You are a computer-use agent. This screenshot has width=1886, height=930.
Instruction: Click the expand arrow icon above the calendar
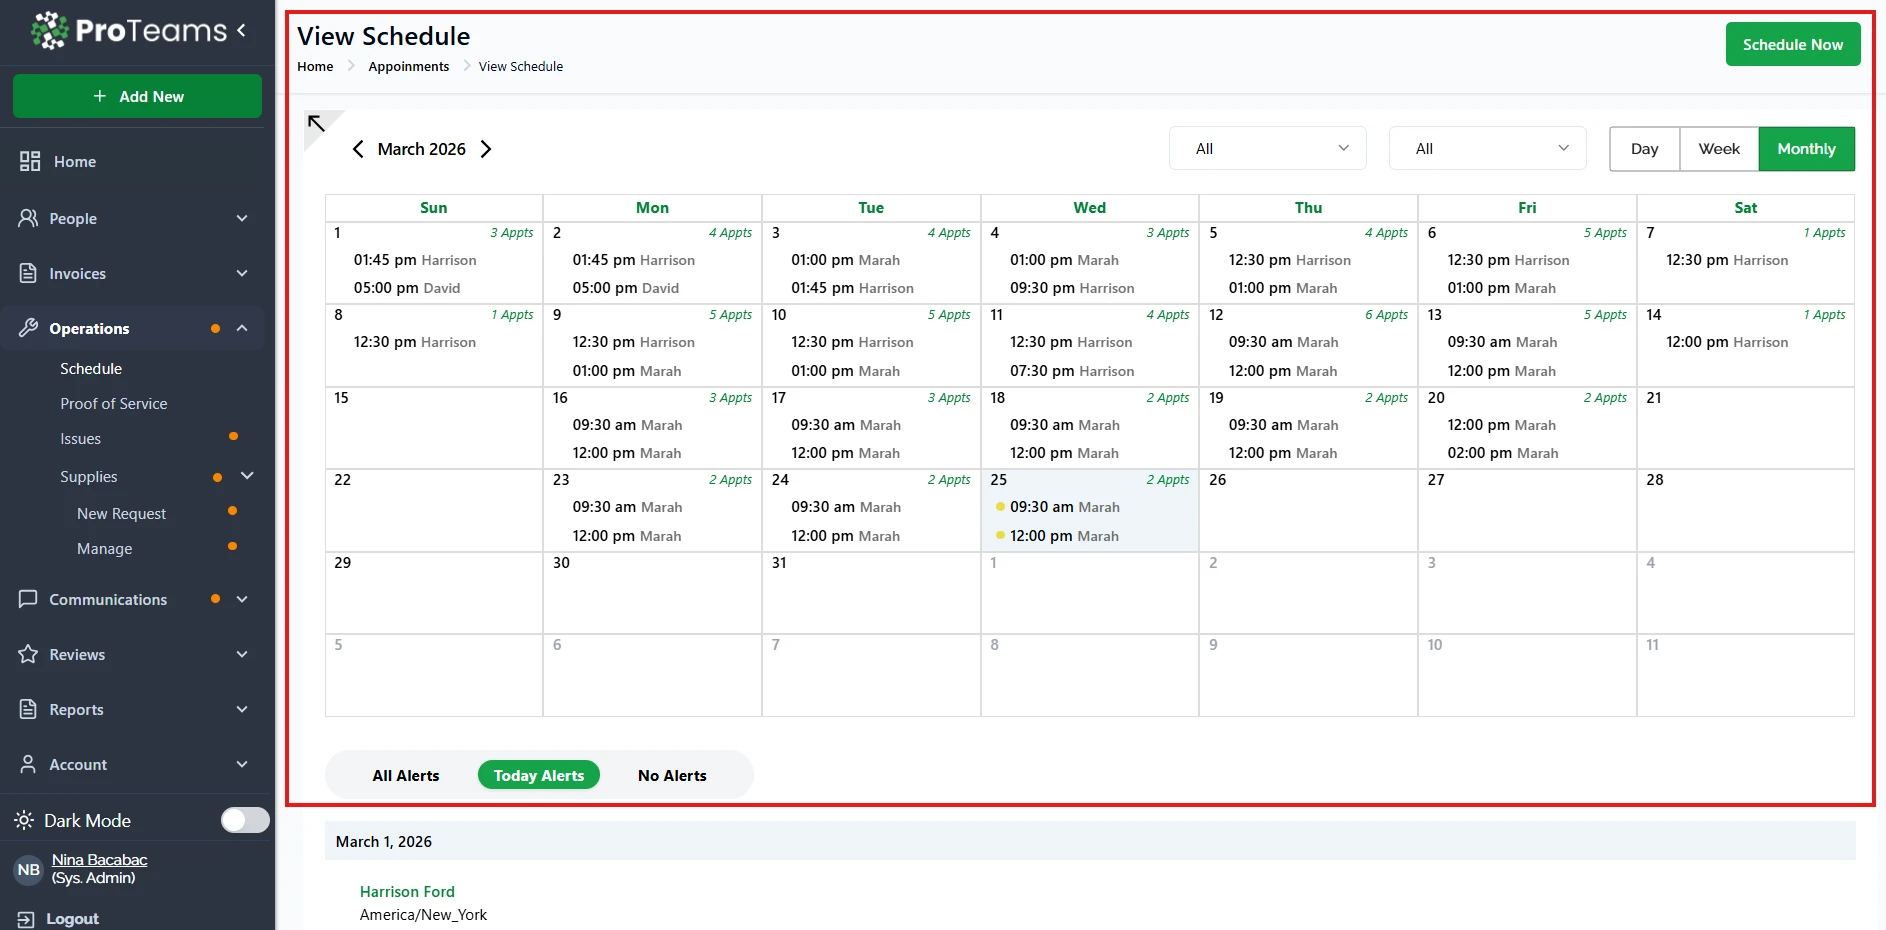point(317,124)
